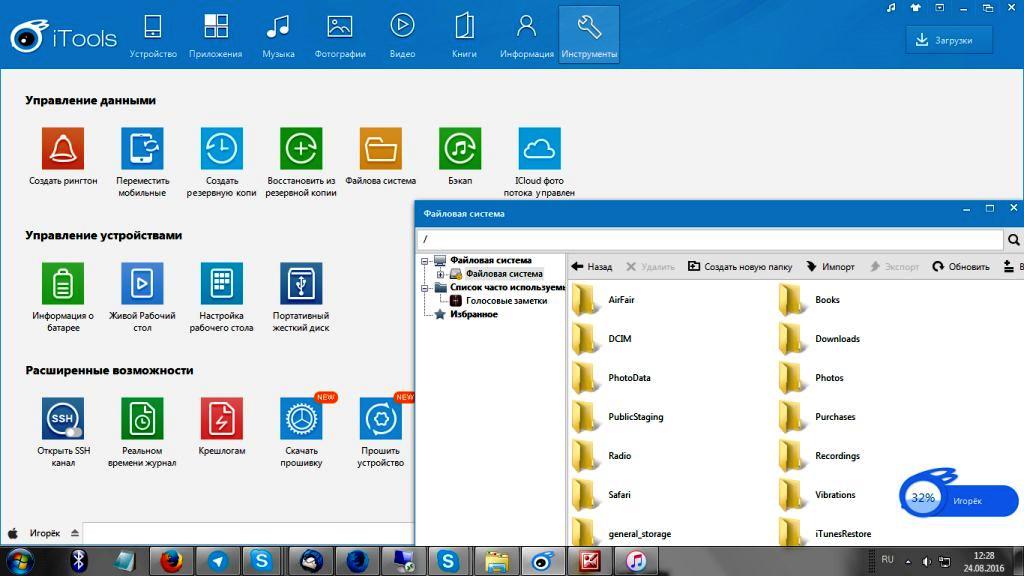Open the Firefox icon in taskbar
This screenshot has height=576, width=1024.
click(x=171, y=561)
